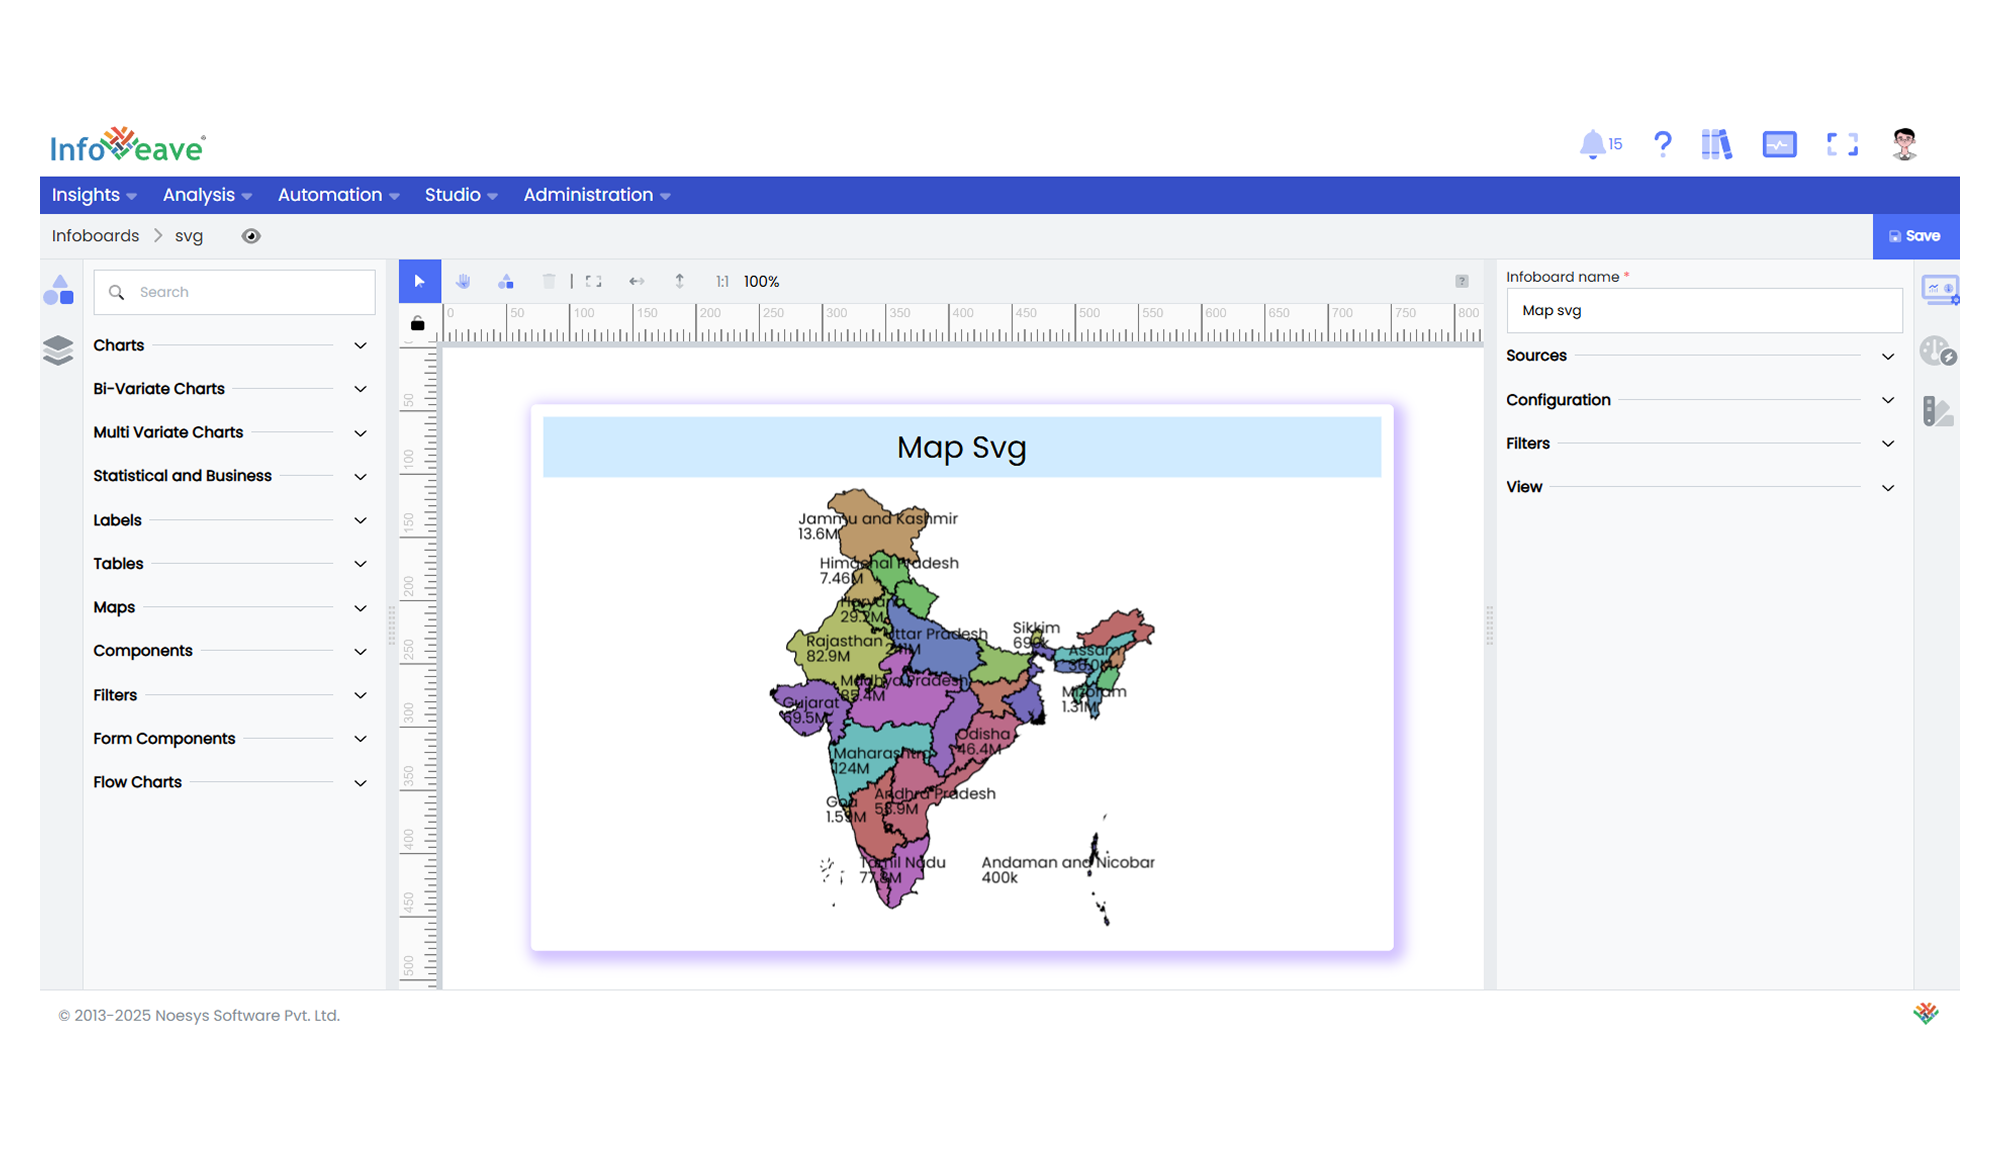Click the footer Infoweave emblem
The width and height of the screenshot is (2000, 1160).
pos(1926,1014)
